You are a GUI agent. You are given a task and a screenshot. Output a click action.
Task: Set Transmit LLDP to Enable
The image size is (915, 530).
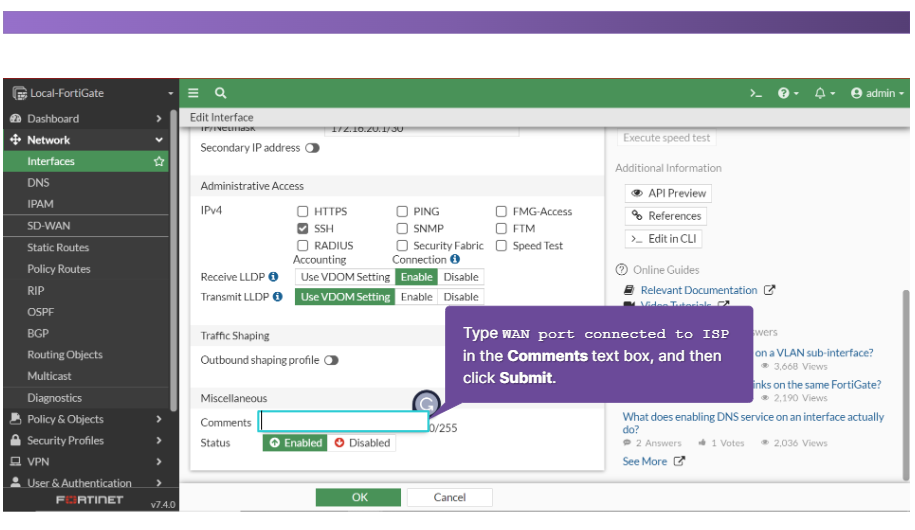tap(417, 297)
